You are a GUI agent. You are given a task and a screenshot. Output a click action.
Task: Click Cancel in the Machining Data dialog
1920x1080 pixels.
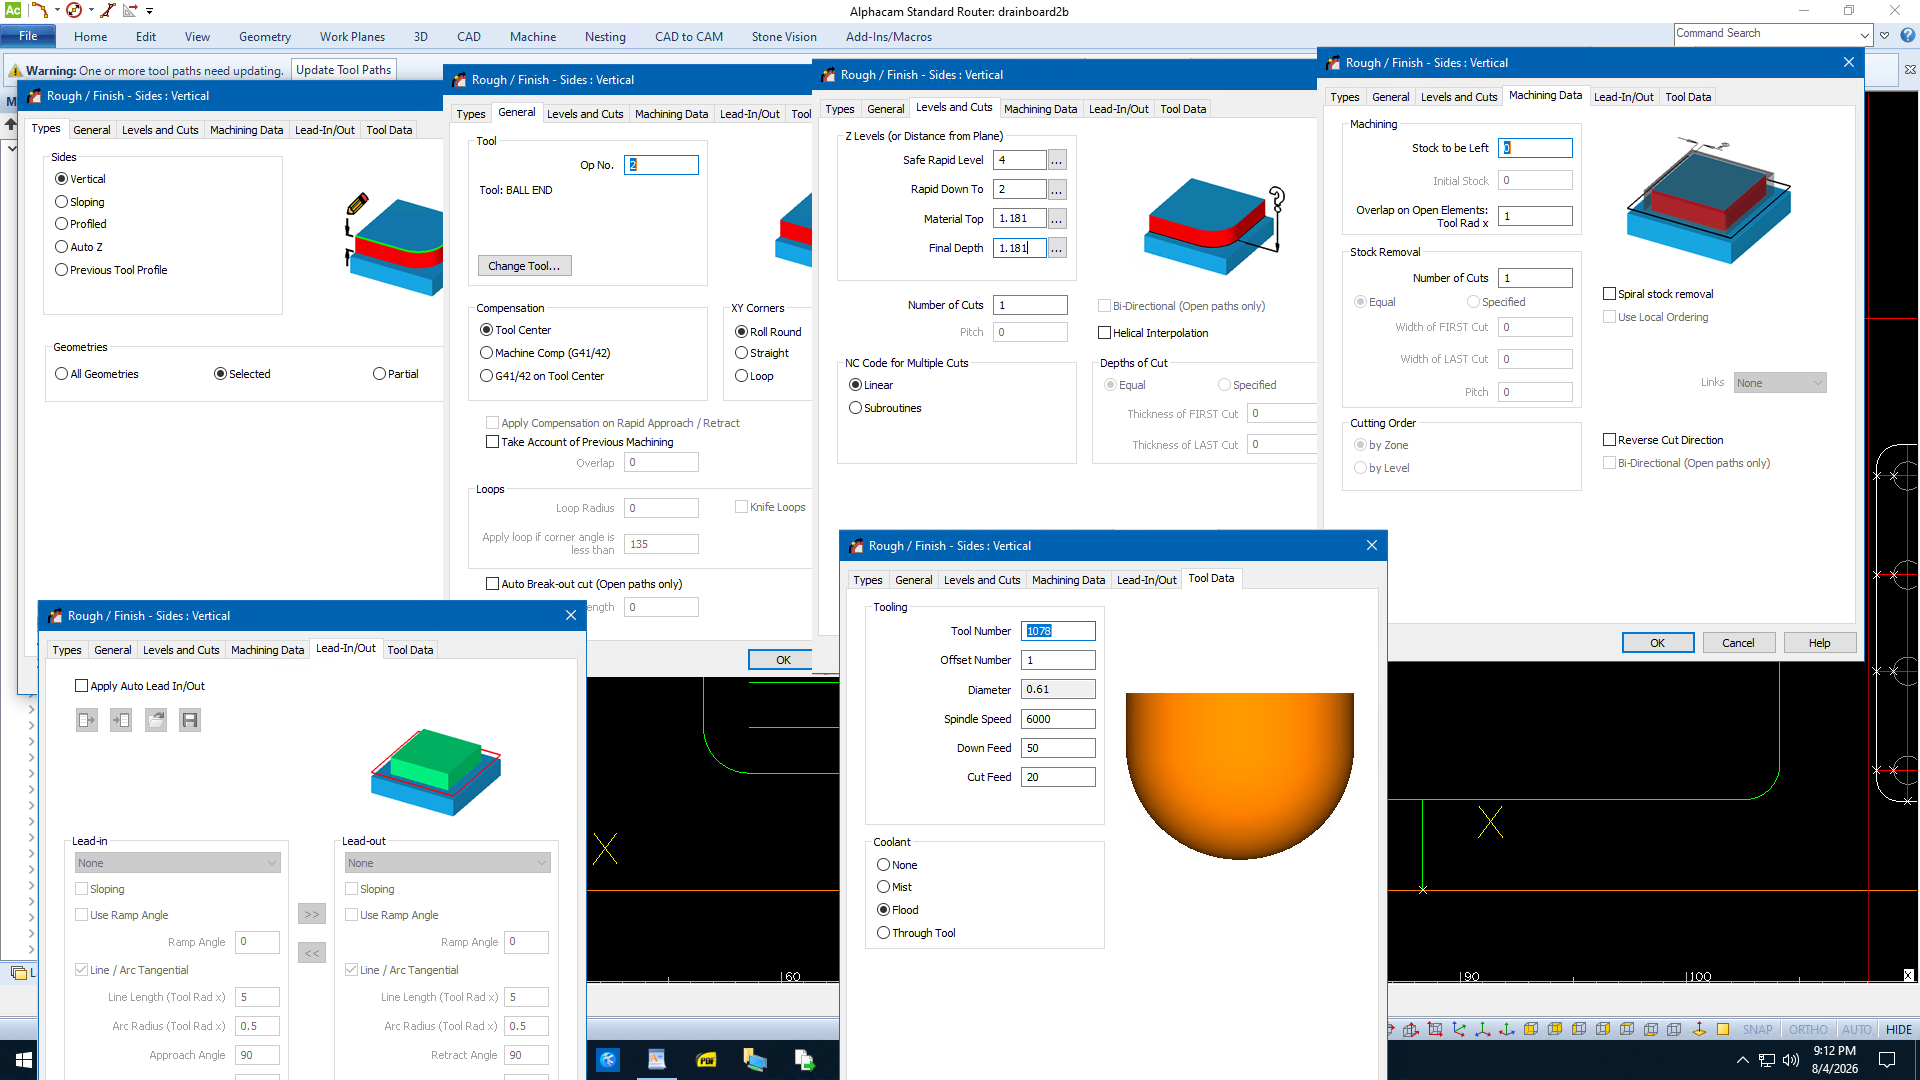[1738, 643]
